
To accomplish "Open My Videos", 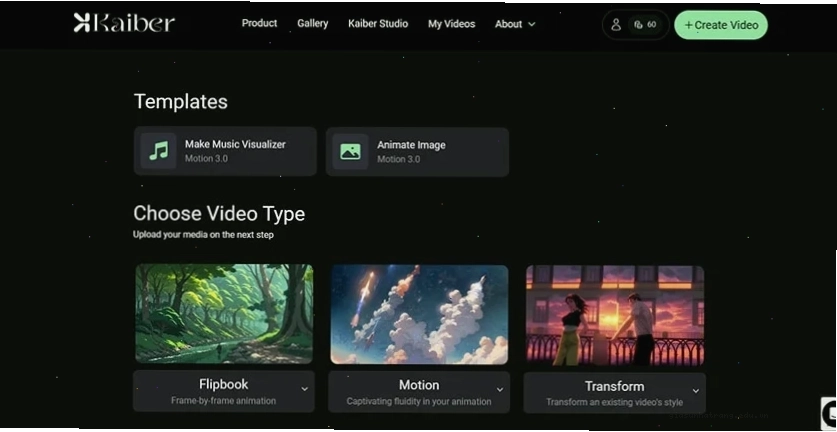I will click(451, 24).
